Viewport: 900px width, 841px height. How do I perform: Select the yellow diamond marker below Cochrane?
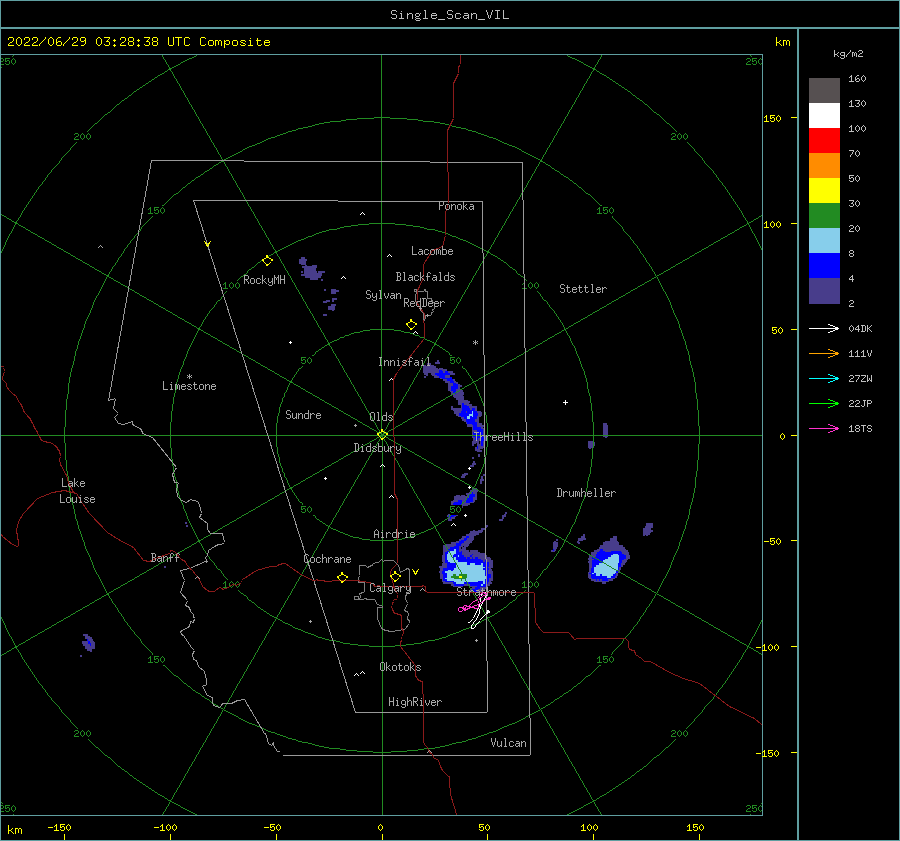[x=342, y=578]
